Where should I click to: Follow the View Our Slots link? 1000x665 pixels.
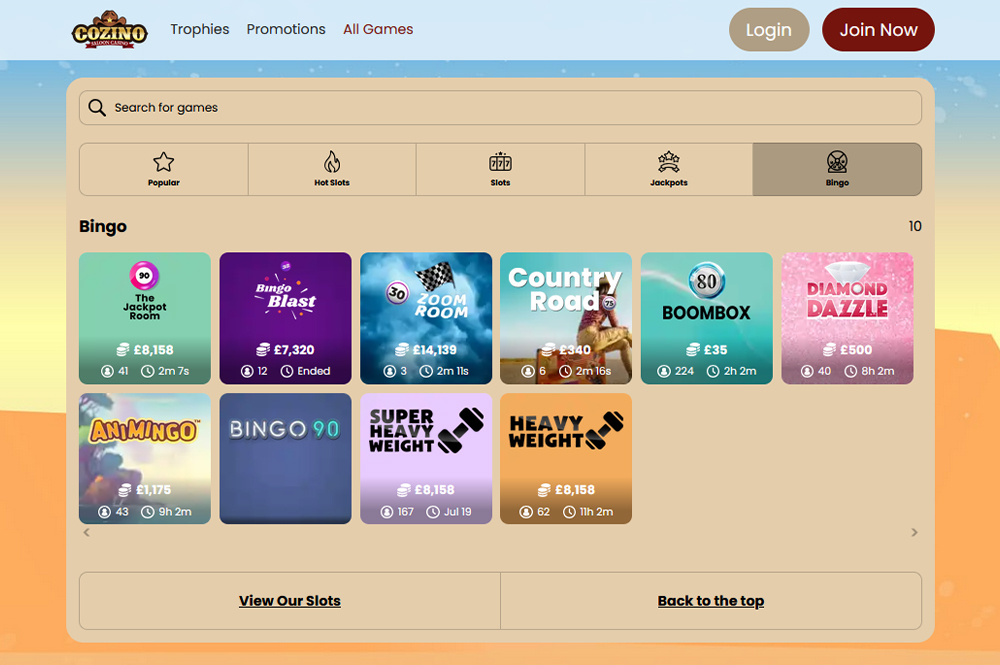290,601
